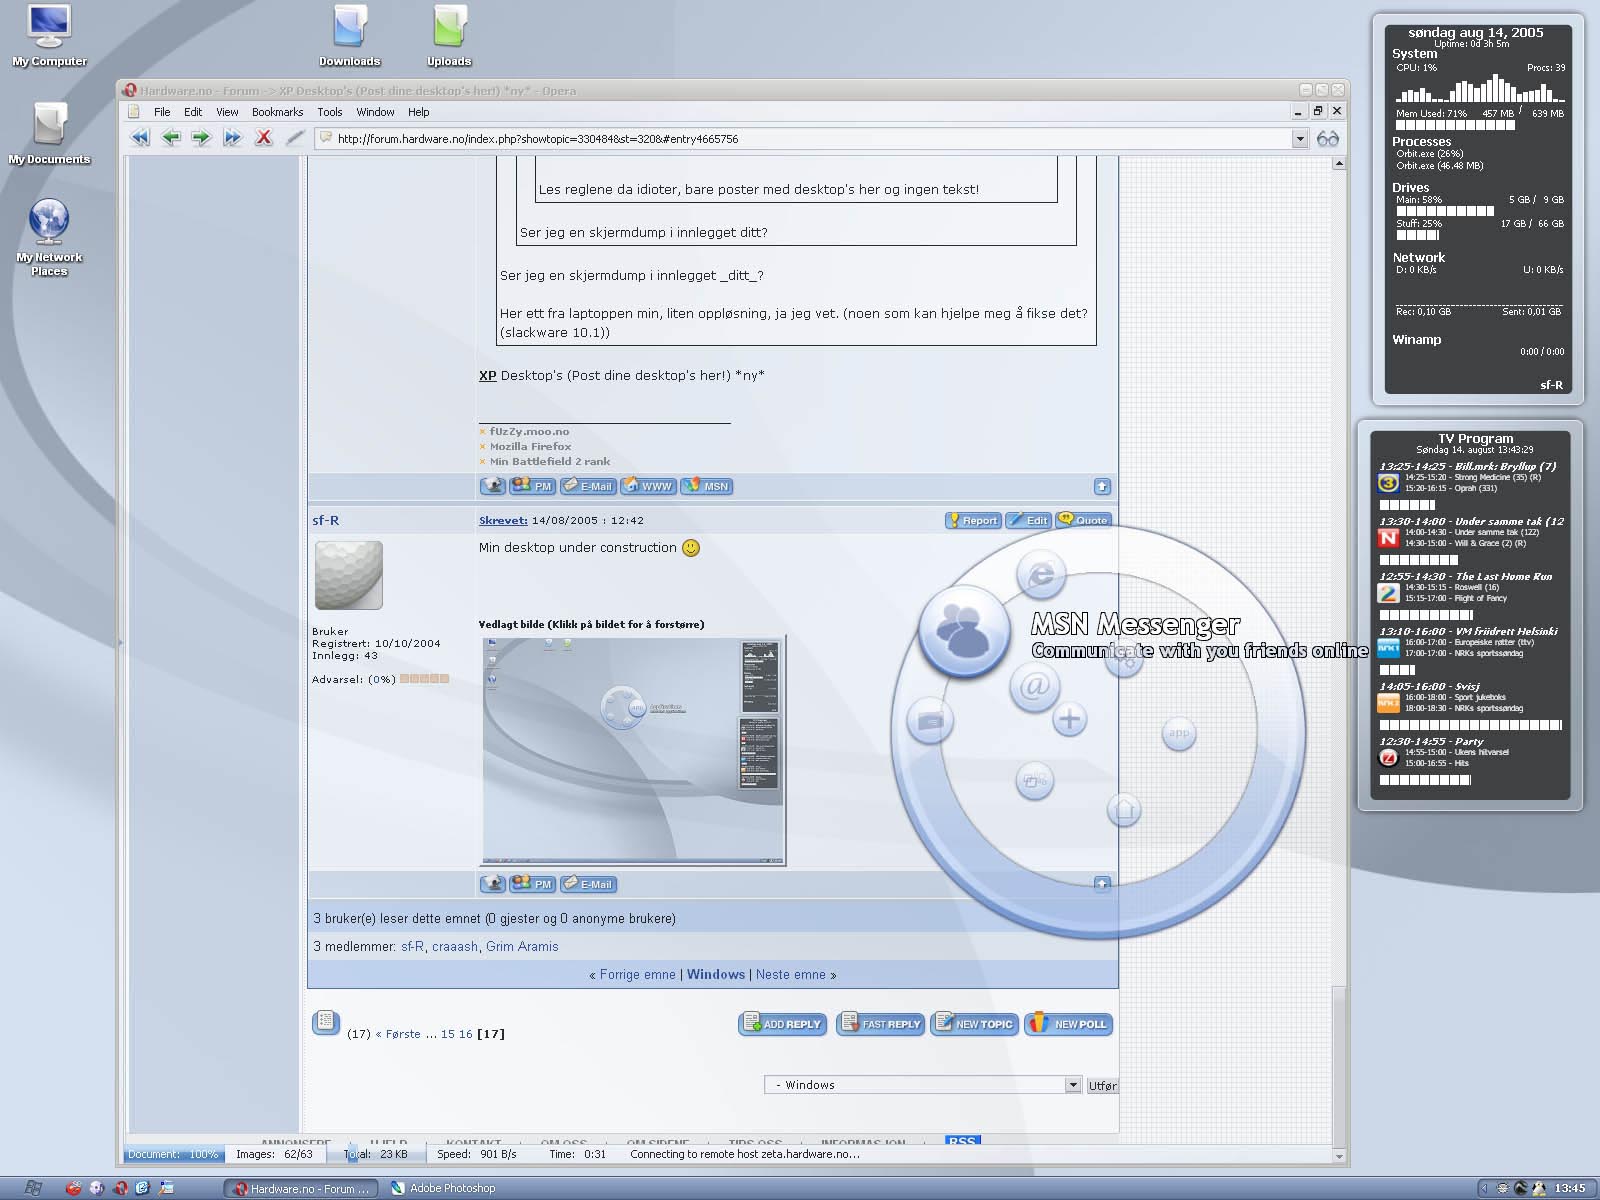Click the card folder orb in circular dock
This screenshot has height=1200, width=1600.
click(930, 721)
